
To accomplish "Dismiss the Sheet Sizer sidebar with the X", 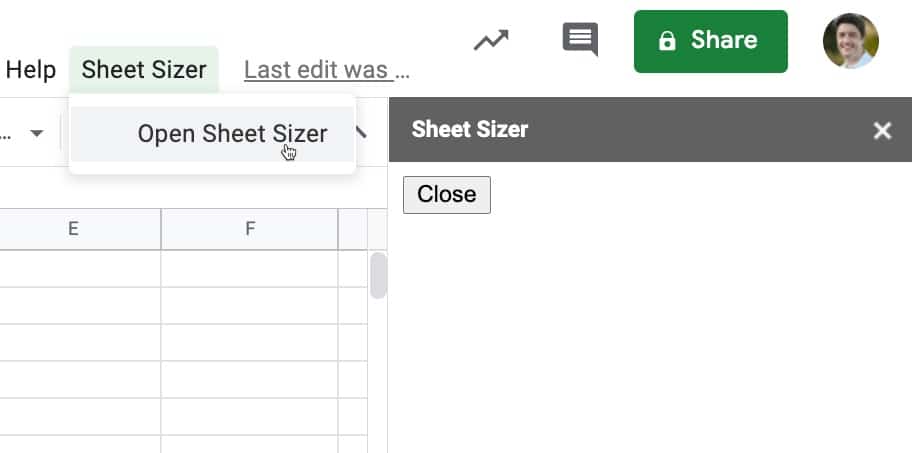I will click(882, 130).
